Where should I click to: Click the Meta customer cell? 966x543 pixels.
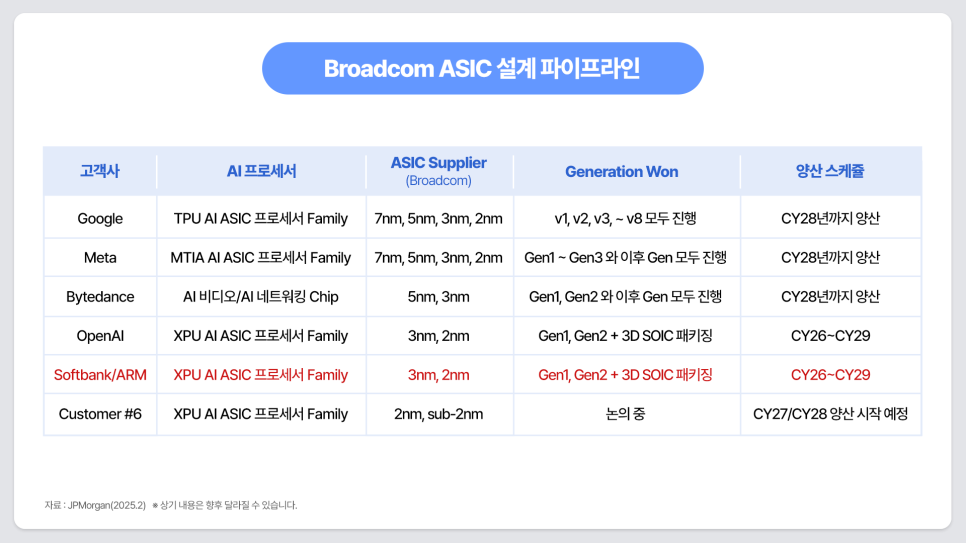(x=100, y=258)
